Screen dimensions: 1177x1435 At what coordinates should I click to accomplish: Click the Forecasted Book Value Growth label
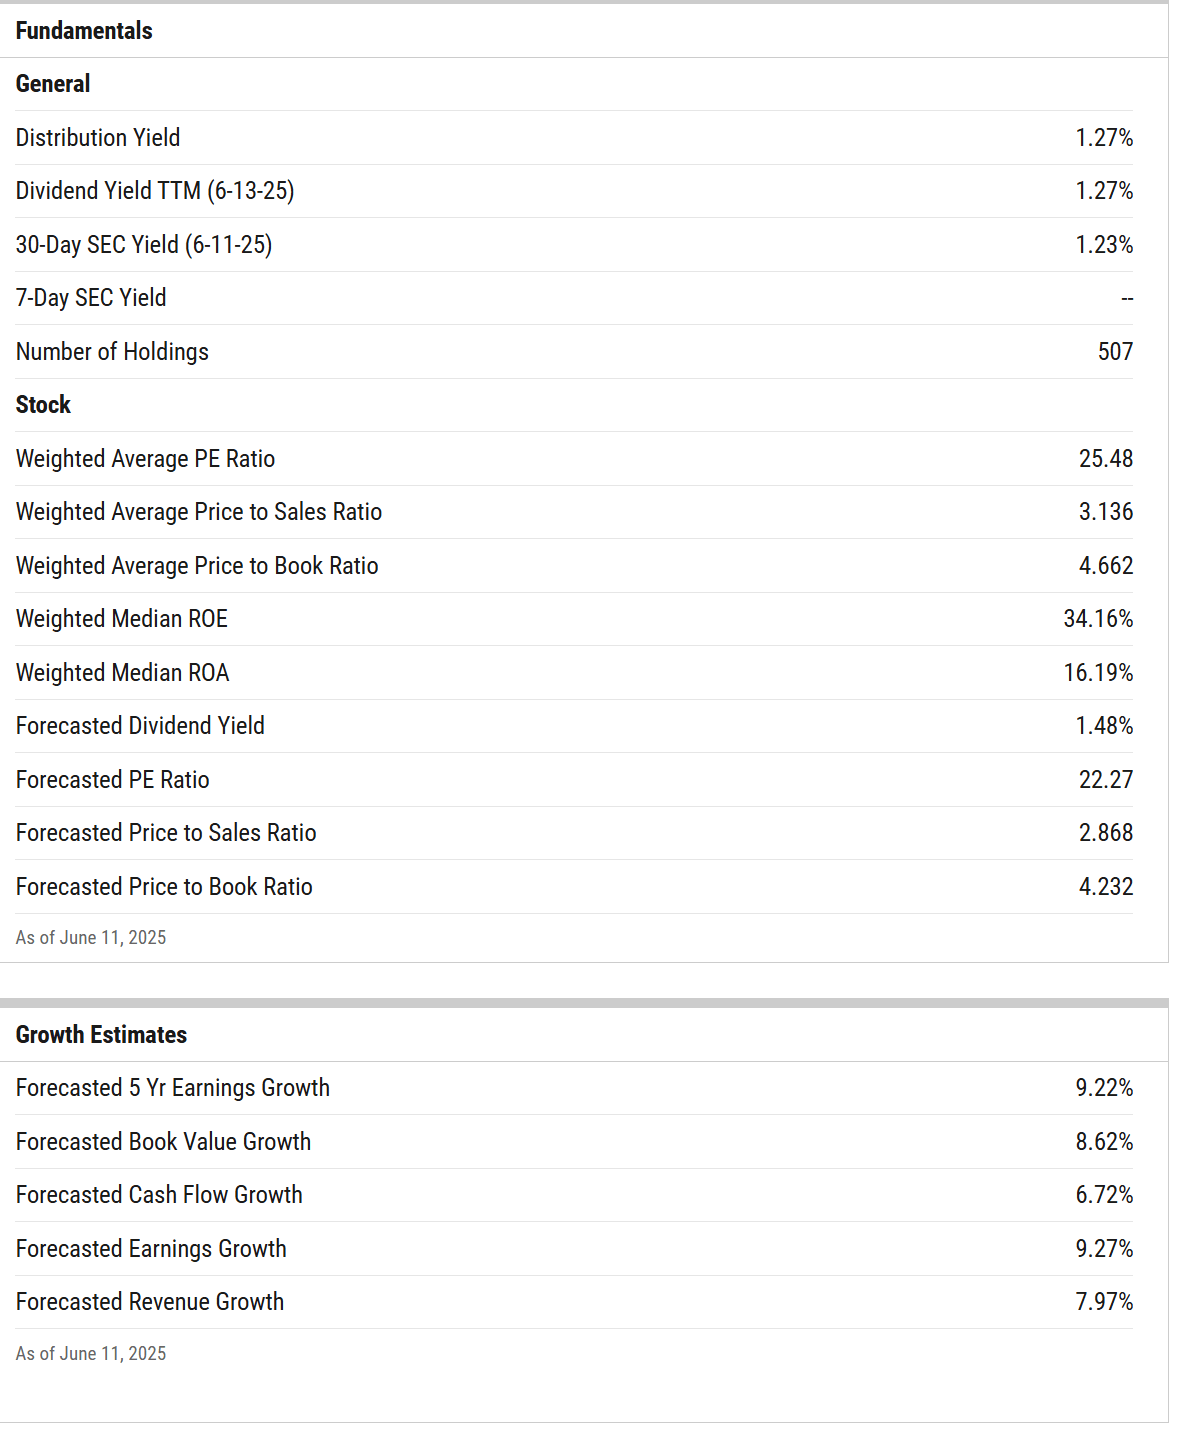(163, 1142)
